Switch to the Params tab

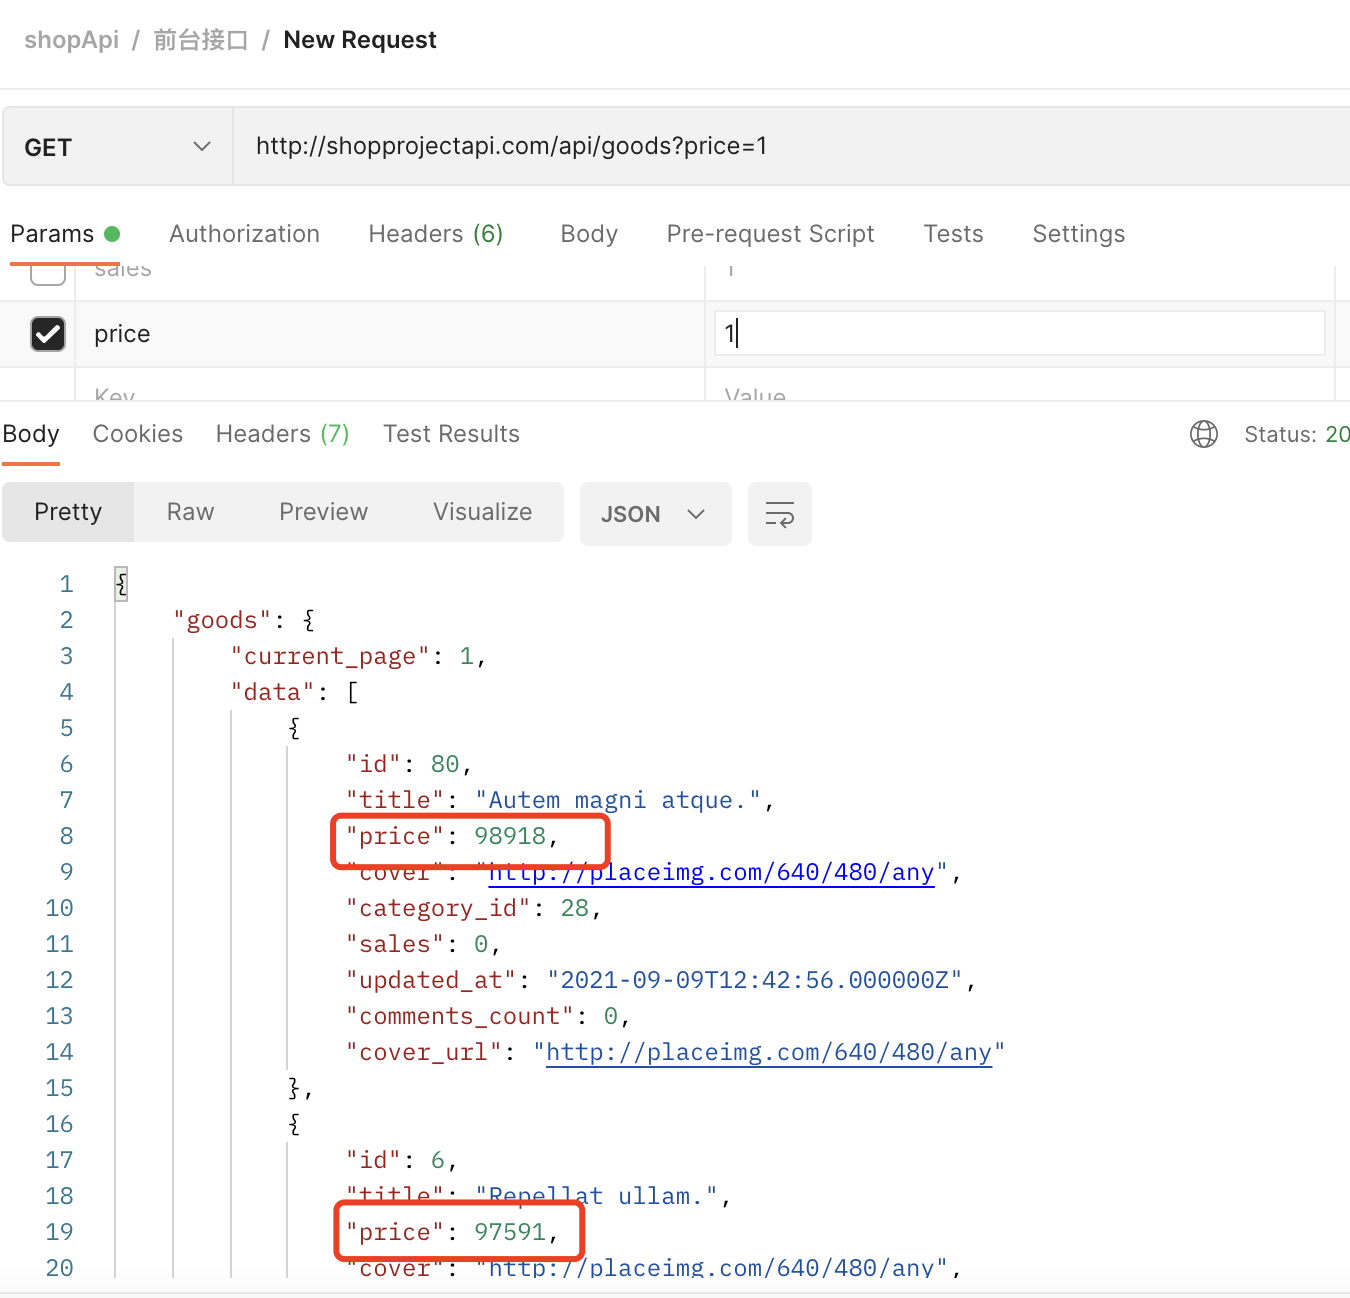pos(65,234)
